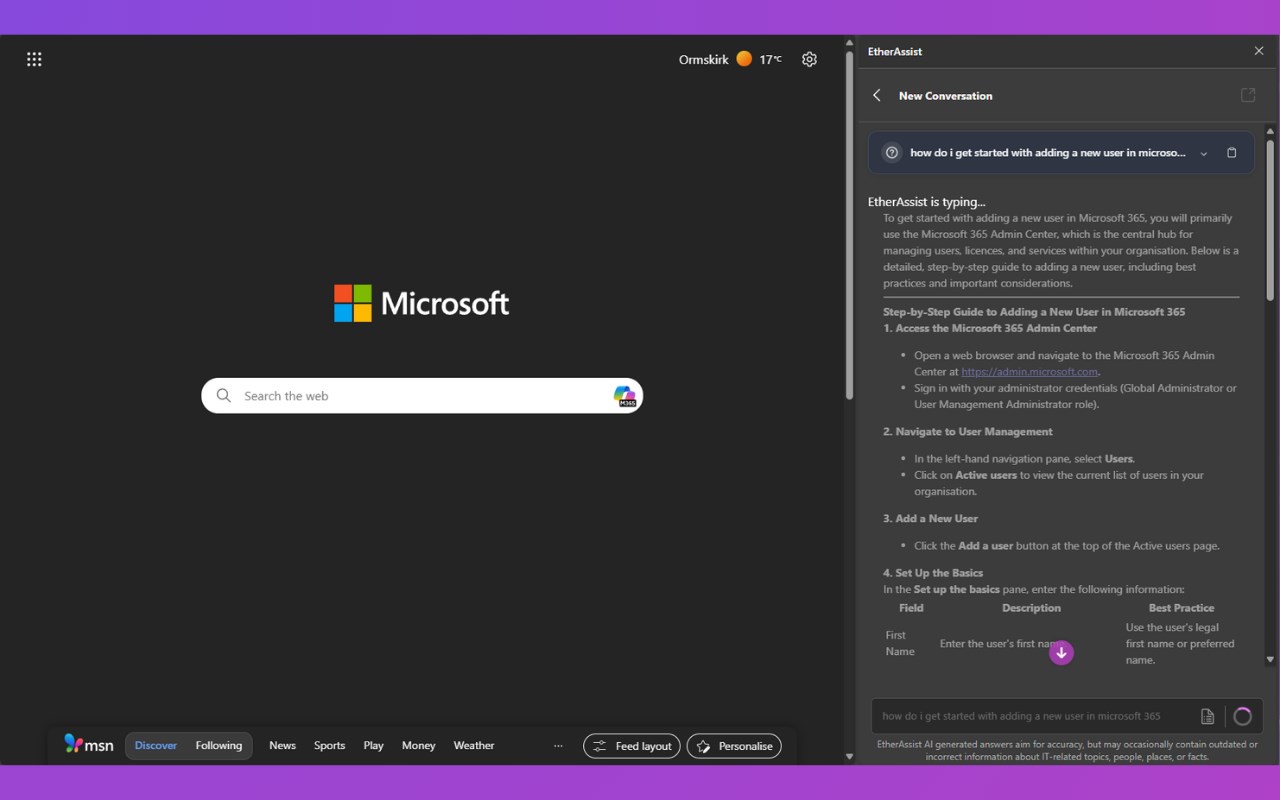This screenshot has width=1280, height=800.
Task: Copy the question with the clipboard icon
Action: click(x=1232, y=153)
